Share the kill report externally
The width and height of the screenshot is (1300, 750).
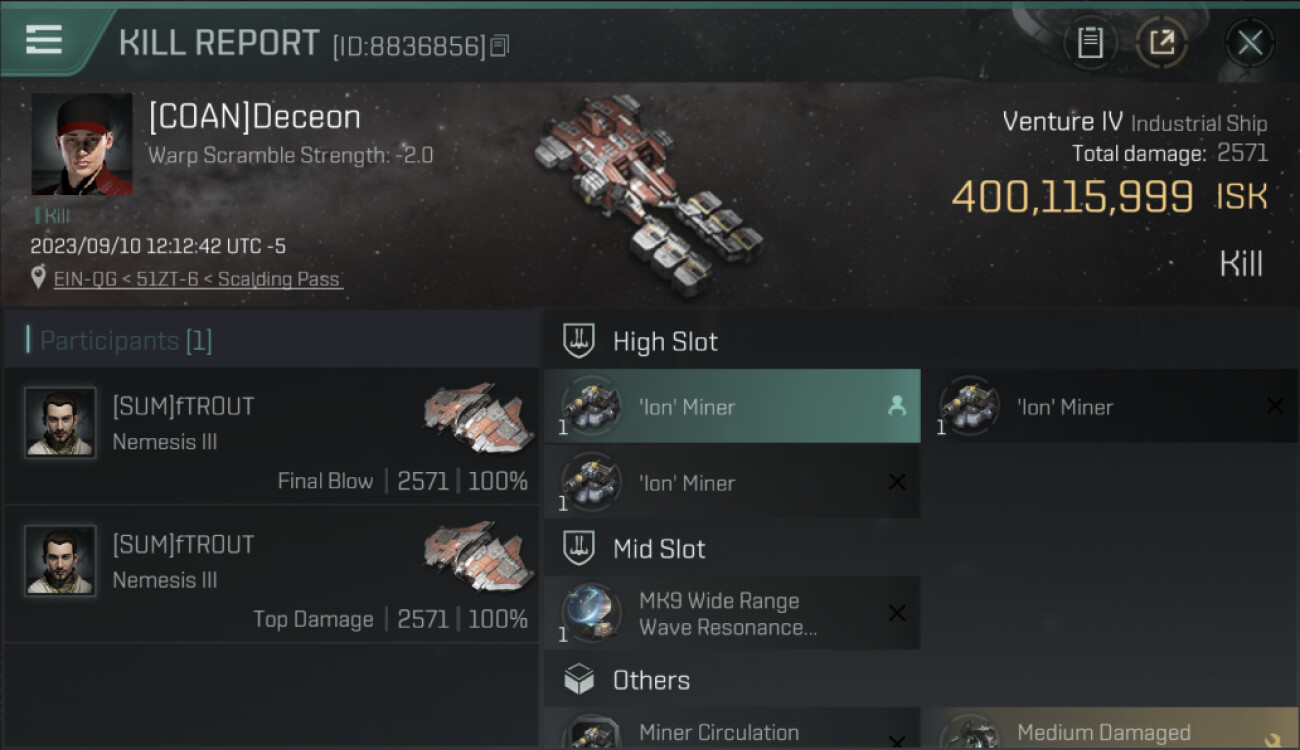[x=1162, y=42]
